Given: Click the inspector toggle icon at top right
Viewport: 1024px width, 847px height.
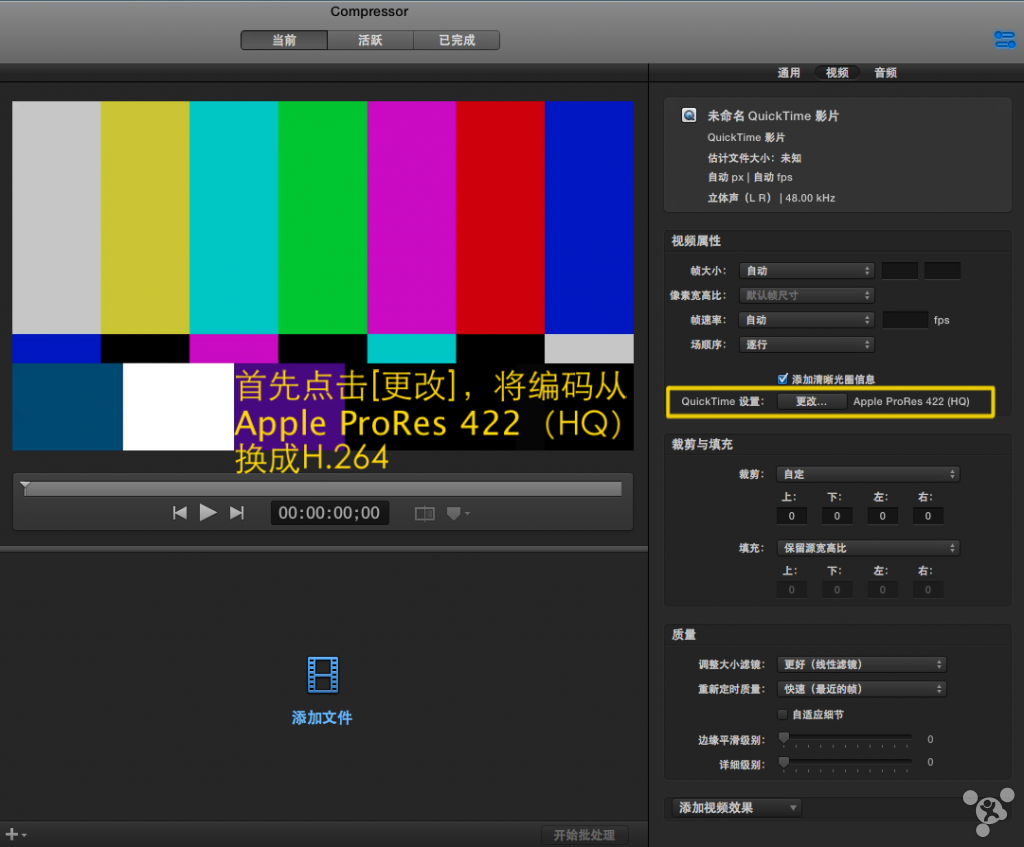Looking at the screenshot, I should click(x=1004, y=39).
